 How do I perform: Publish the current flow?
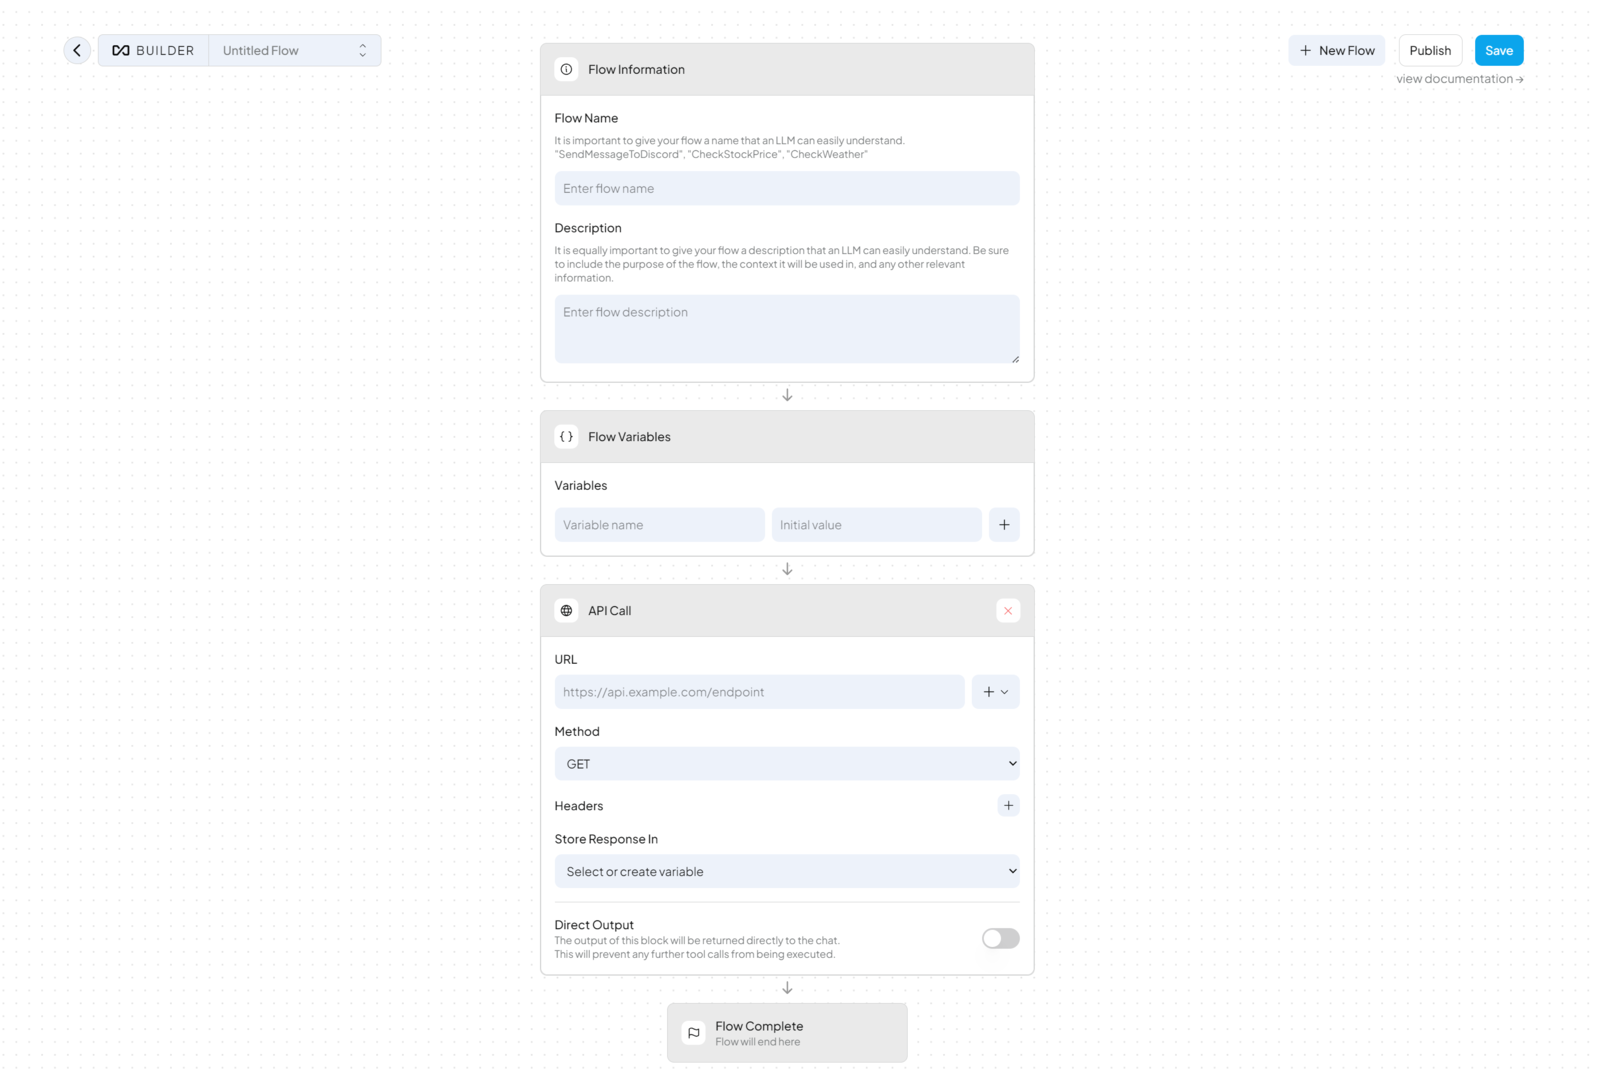pos(1429,50)
